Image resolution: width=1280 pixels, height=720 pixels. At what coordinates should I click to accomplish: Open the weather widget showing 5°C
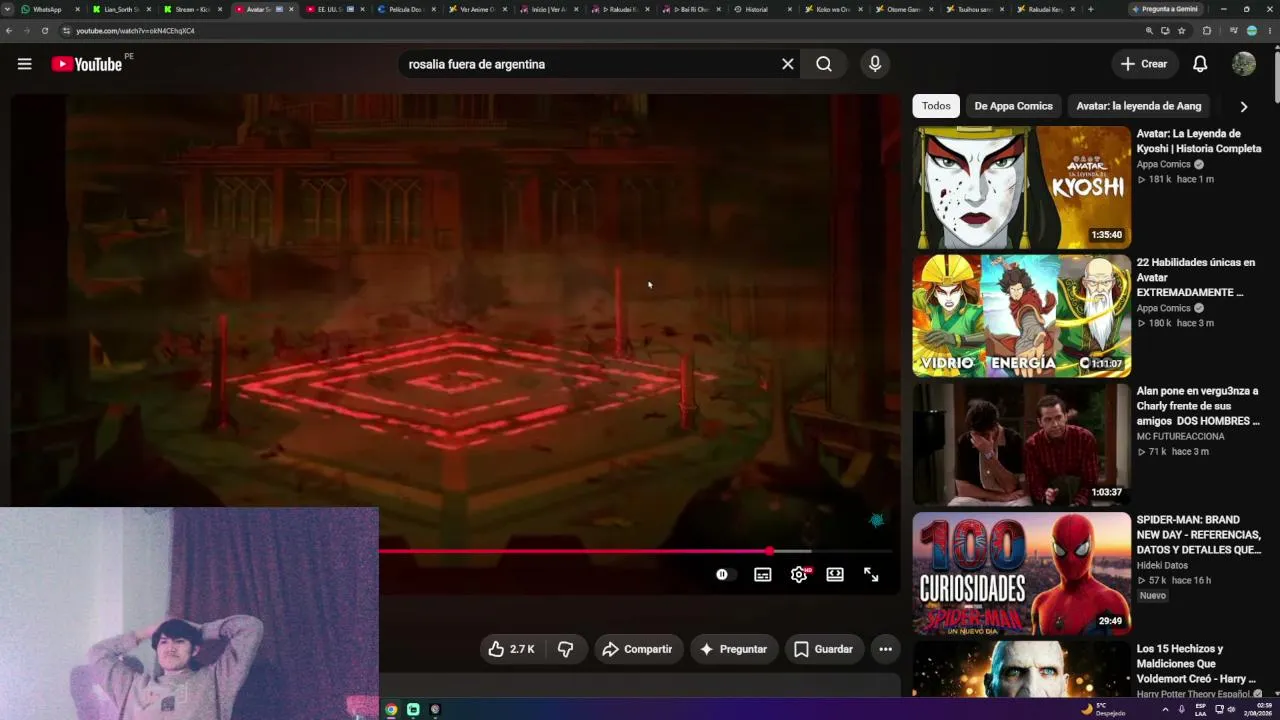(x=1104, y=709)
